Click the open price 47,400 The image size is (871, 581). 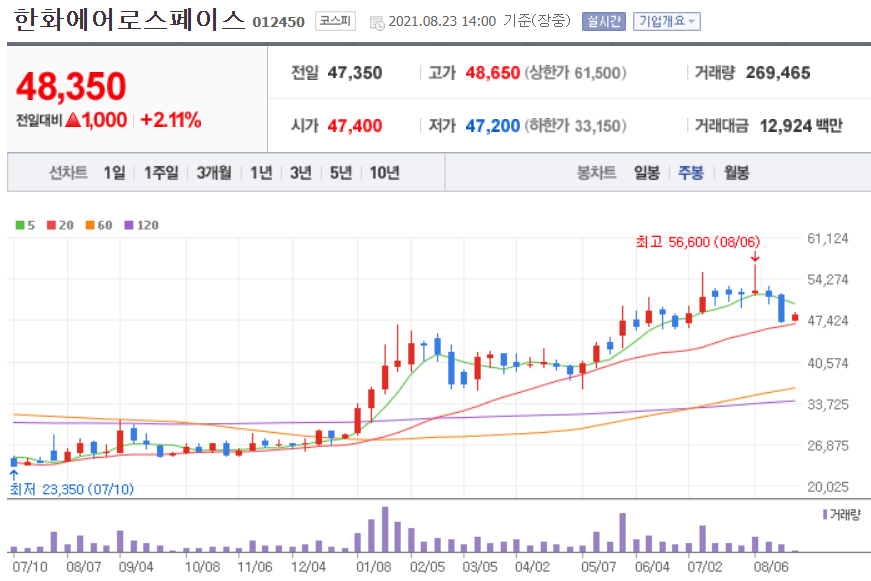pyautogui.click(x=355, y=126)
